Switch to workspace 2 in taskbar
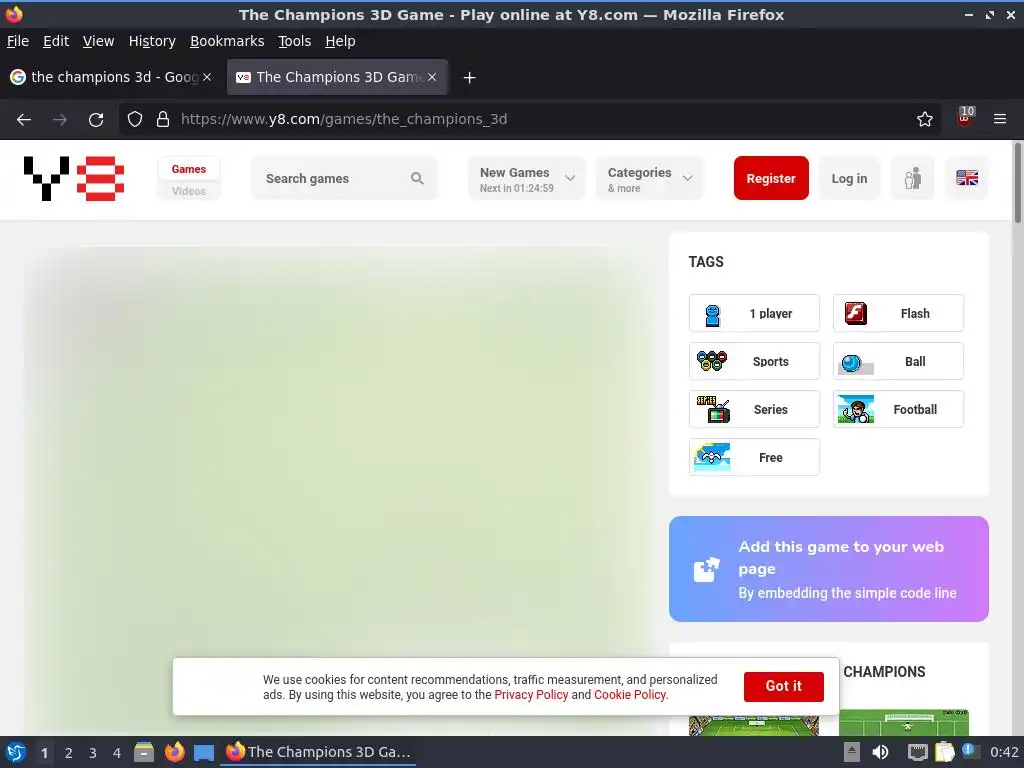 (69, 753)
